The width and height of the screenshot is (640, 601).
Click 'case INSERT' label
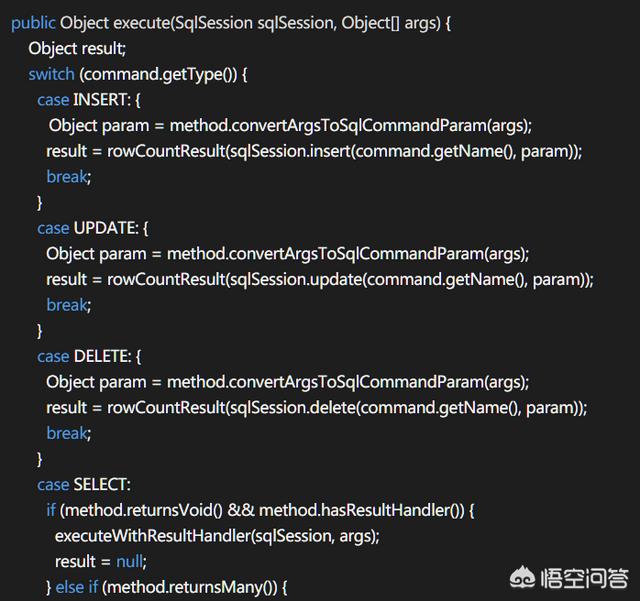[83, 100]
